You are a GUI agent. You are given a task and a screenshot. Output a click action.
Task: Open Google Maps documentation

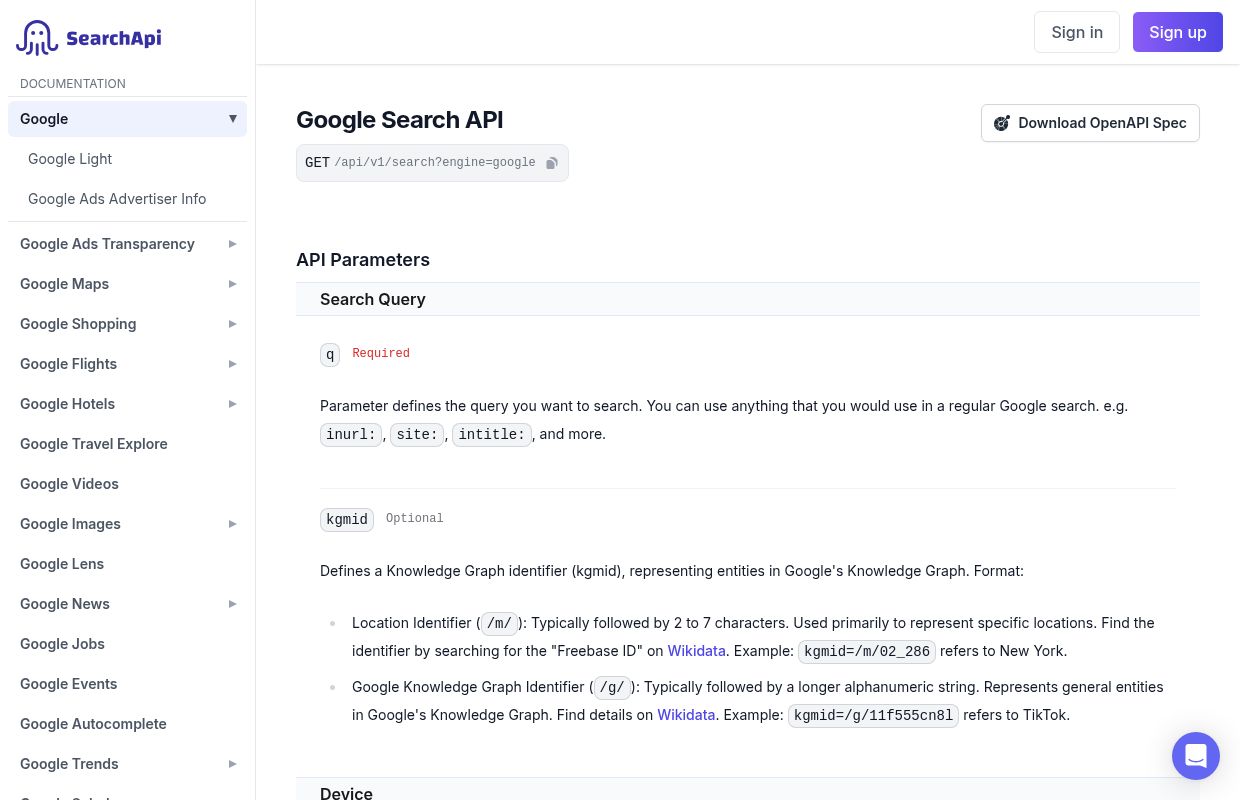64,284
